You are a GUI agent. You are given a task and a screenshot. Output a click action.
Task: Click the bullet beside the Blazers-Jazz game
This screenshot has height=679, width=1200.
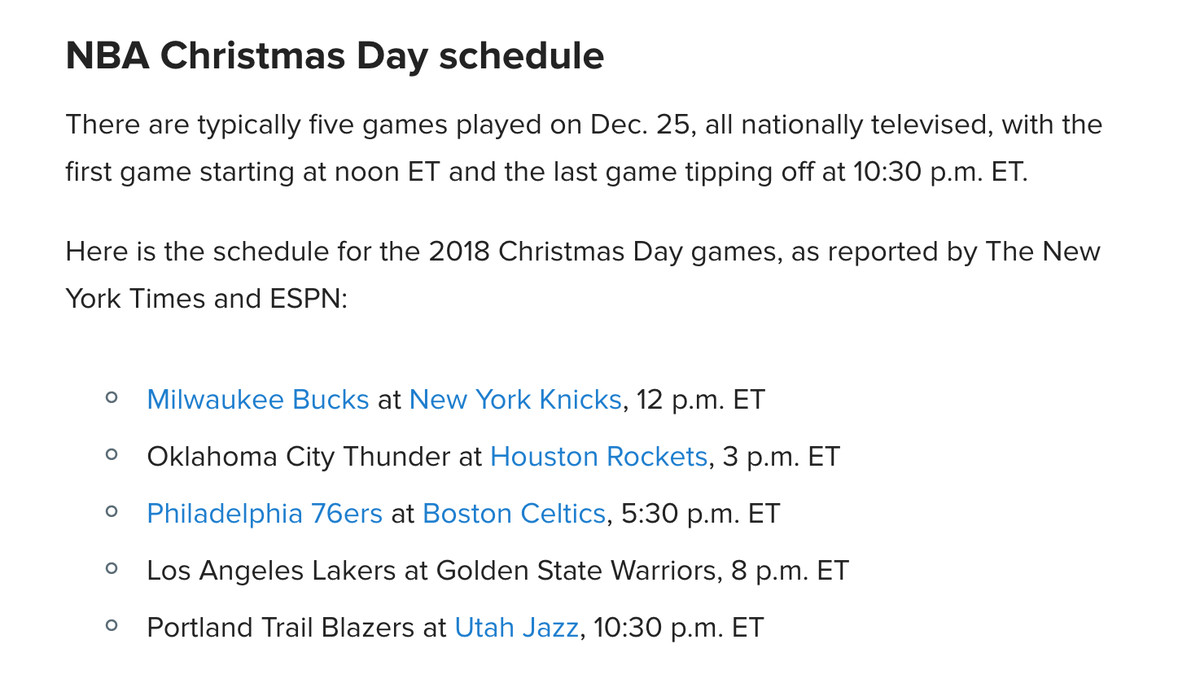tap(111, 627)
